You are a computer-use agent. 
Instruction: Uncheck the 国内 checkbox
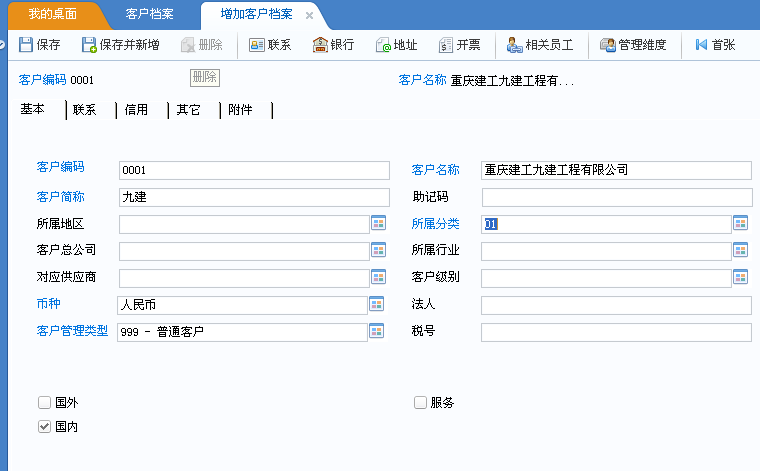[44, 426]
